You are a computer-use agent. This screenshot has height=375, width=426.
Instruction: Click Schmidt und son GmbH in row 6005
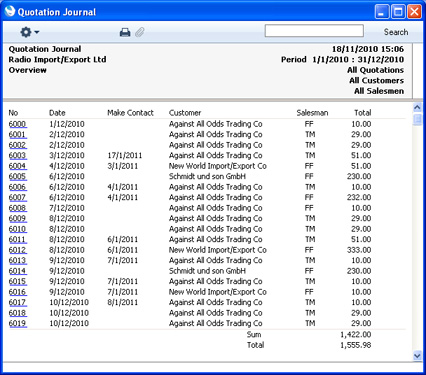[207, 176]
